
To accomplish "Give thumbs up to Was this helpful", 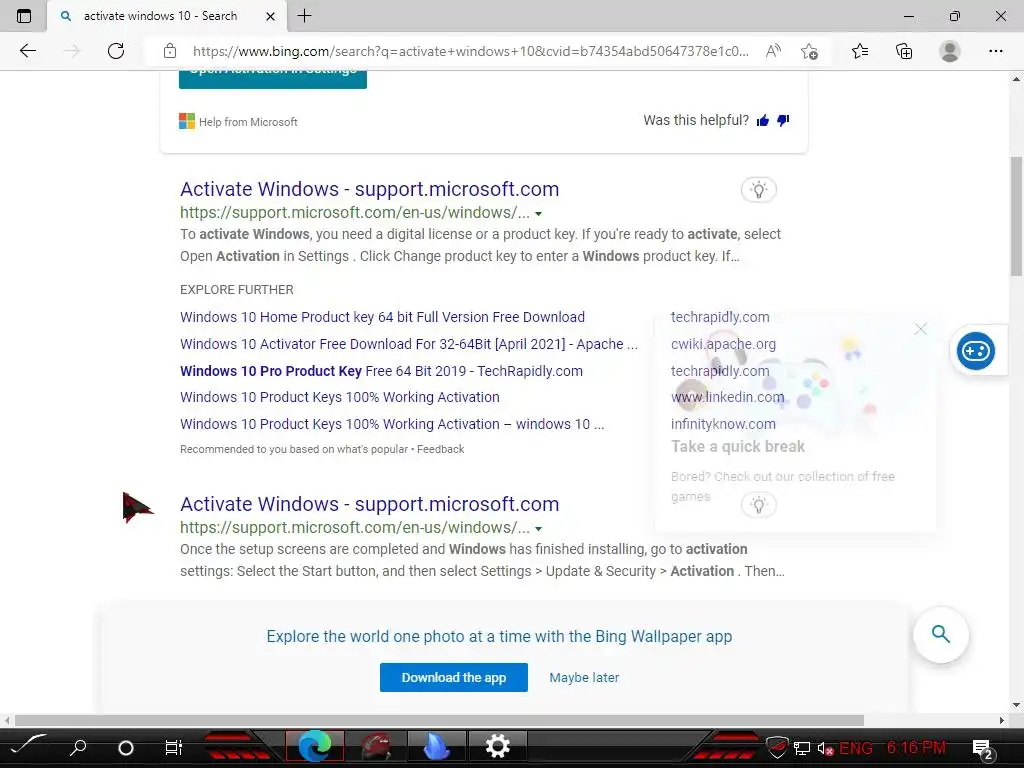I will (762, 120).
